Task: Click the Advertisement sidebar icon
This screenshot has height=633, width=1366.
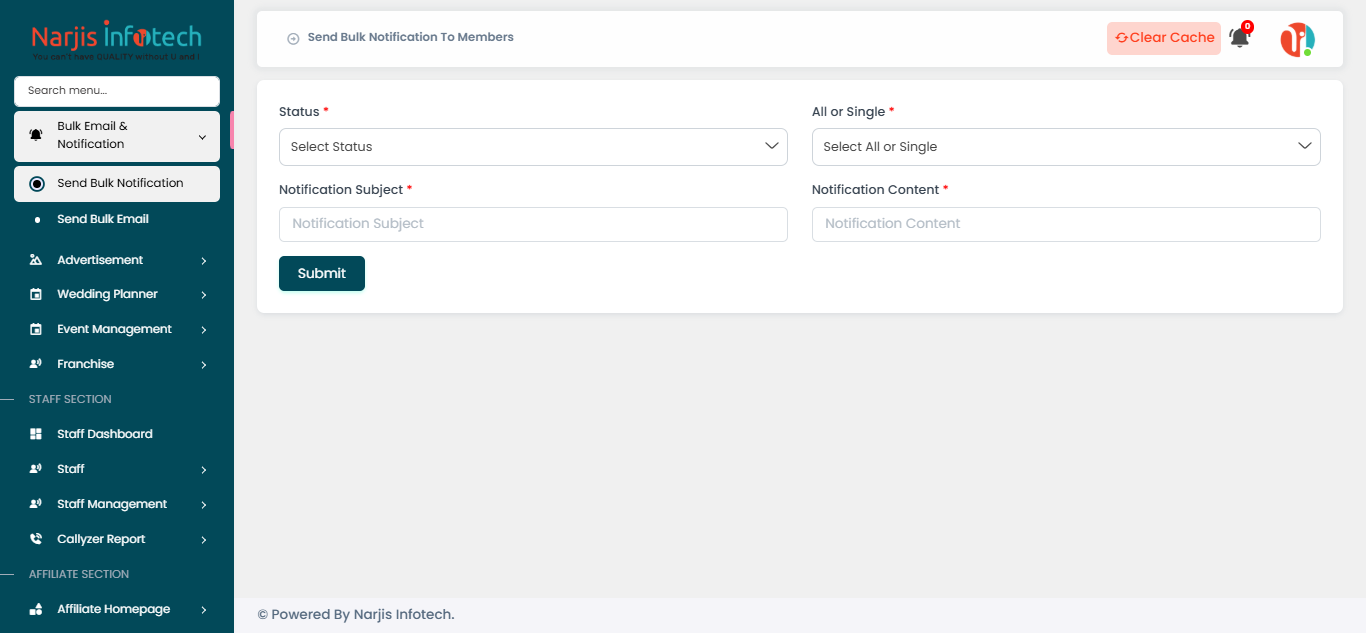Action: [x=36, y=260]
